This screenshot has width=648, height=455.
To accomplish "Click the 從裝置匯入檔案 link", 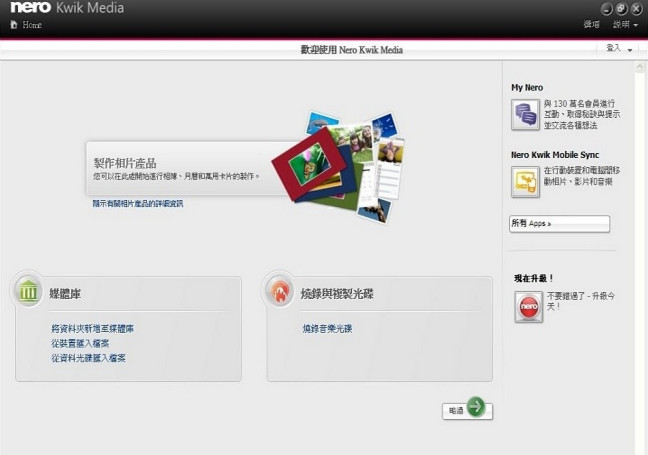I will 82,343.
